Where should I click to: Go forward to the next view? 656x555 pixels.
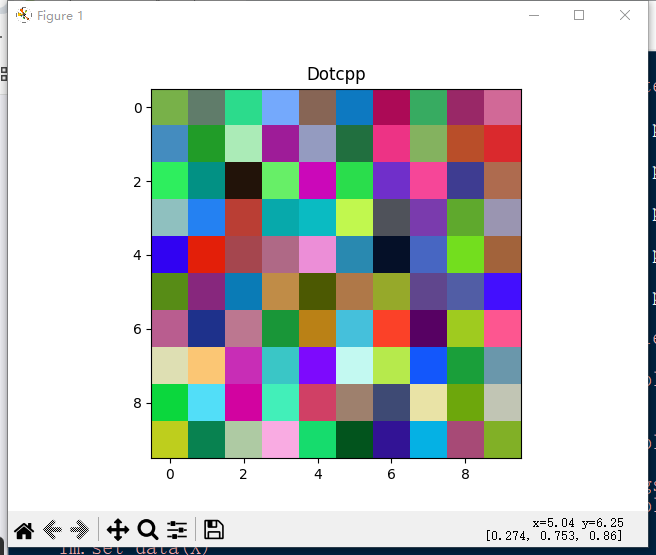pyautogui.click(x=79, y=530)
